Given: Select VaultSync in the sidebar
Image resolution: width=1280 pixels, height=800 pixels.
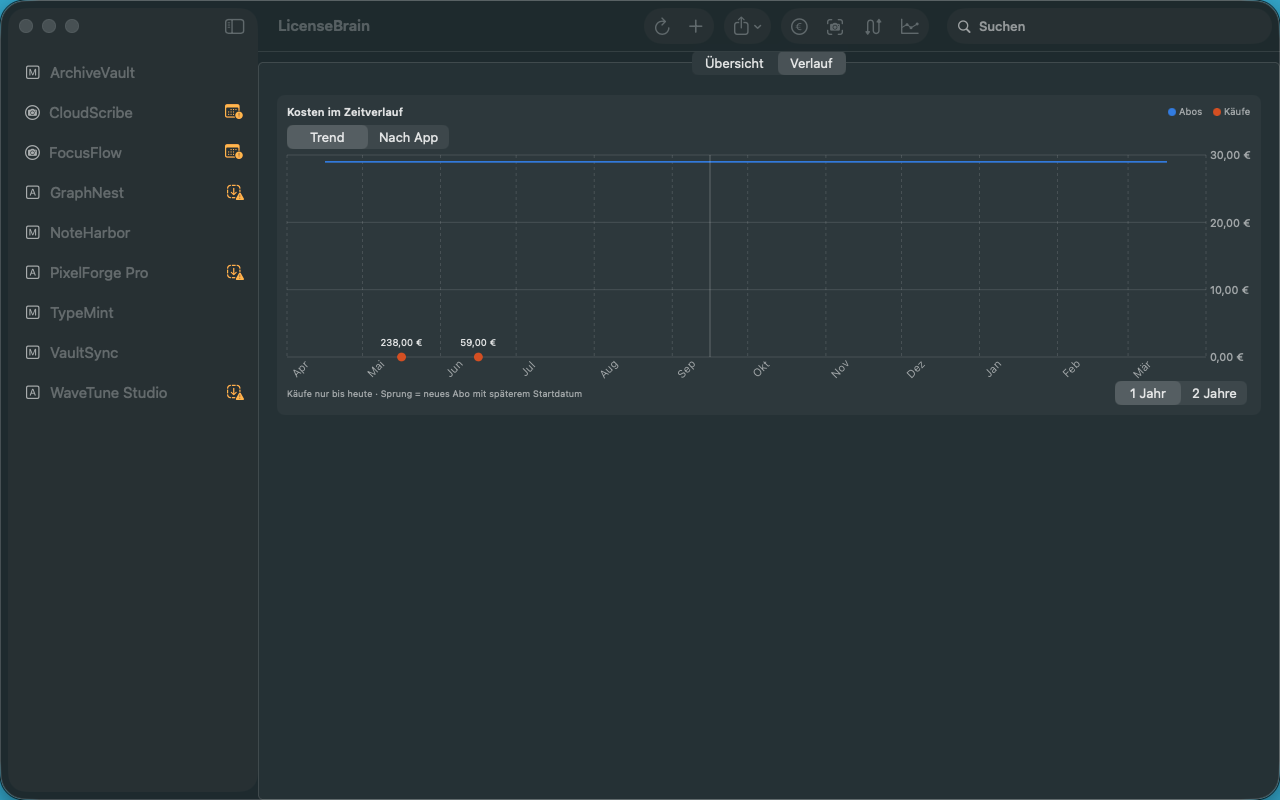Looking at the screenshot, I should click(x=132, y=353).
